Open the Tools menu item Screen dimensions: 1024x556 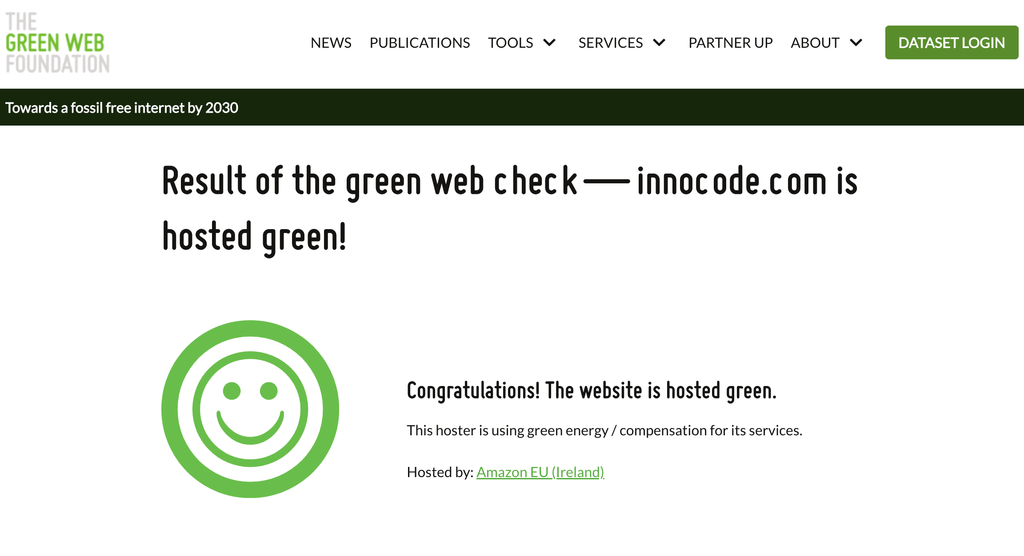[x=510, y=42]
